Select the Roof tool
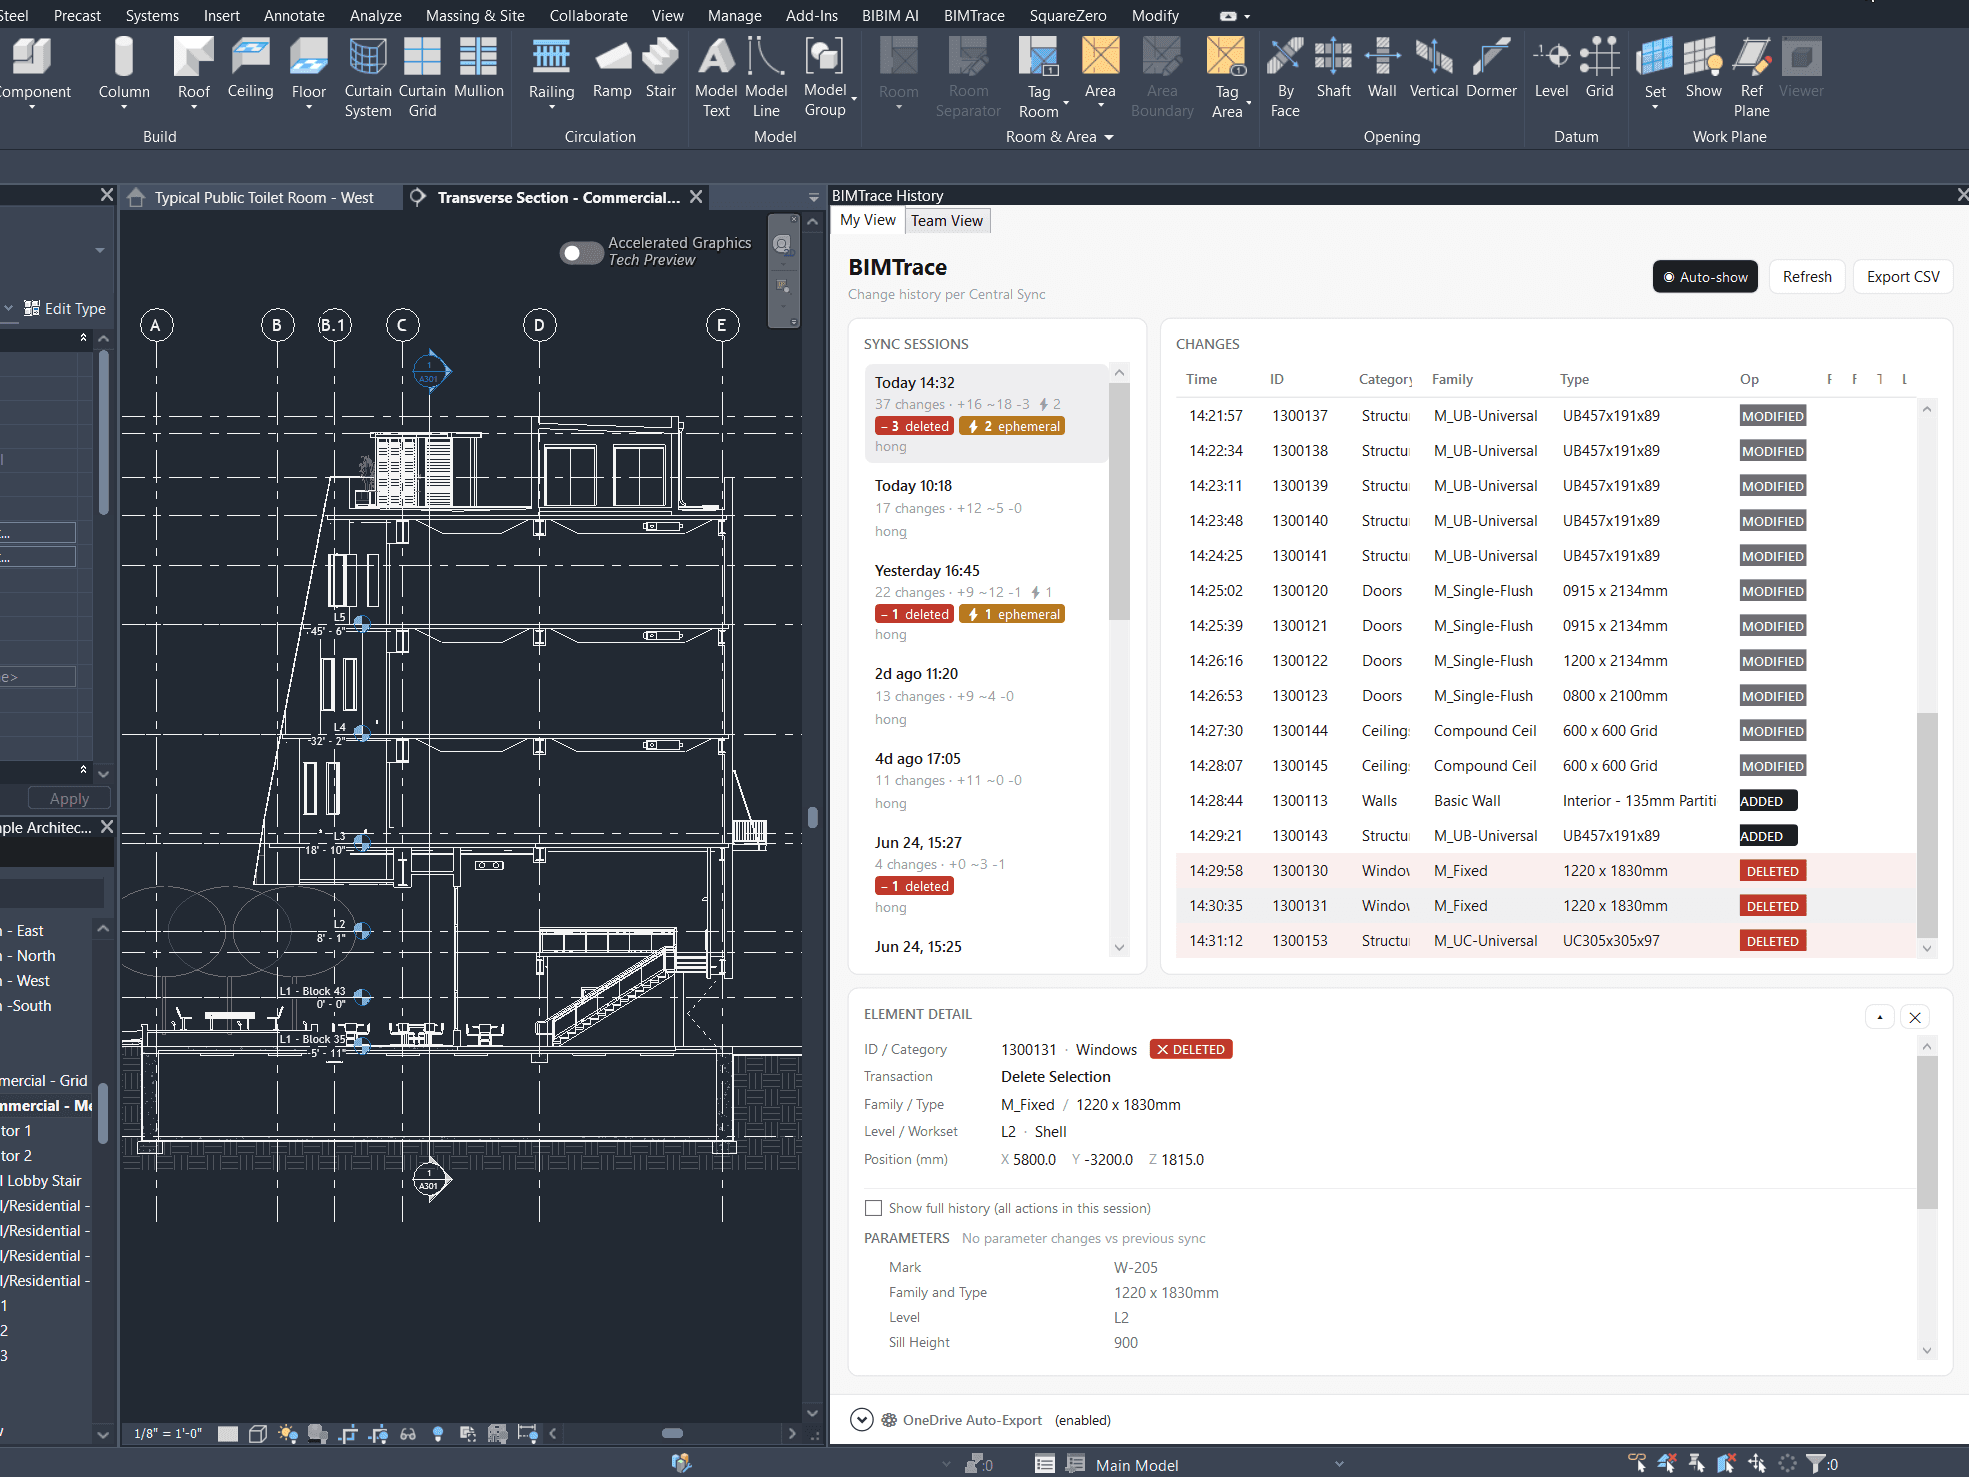1969x1477 pixels. [194, 70]
